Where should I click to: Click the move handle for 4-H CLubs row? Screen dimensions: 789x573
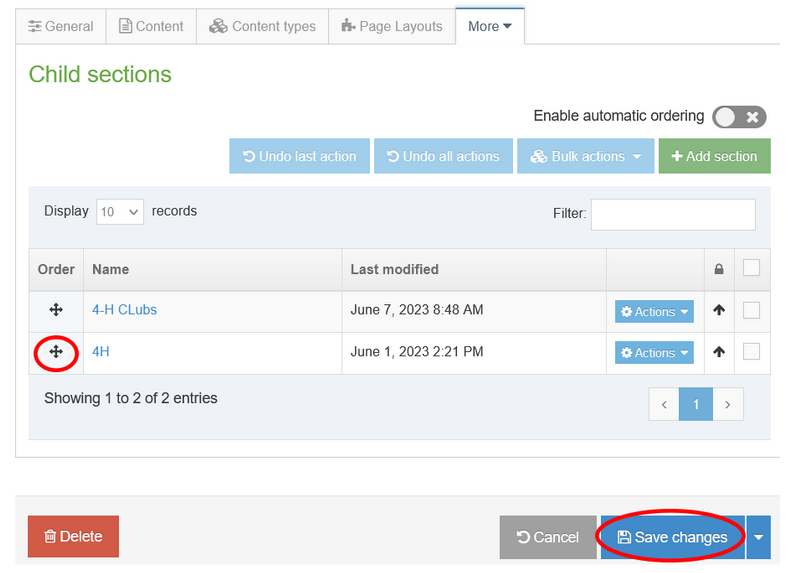56,310
